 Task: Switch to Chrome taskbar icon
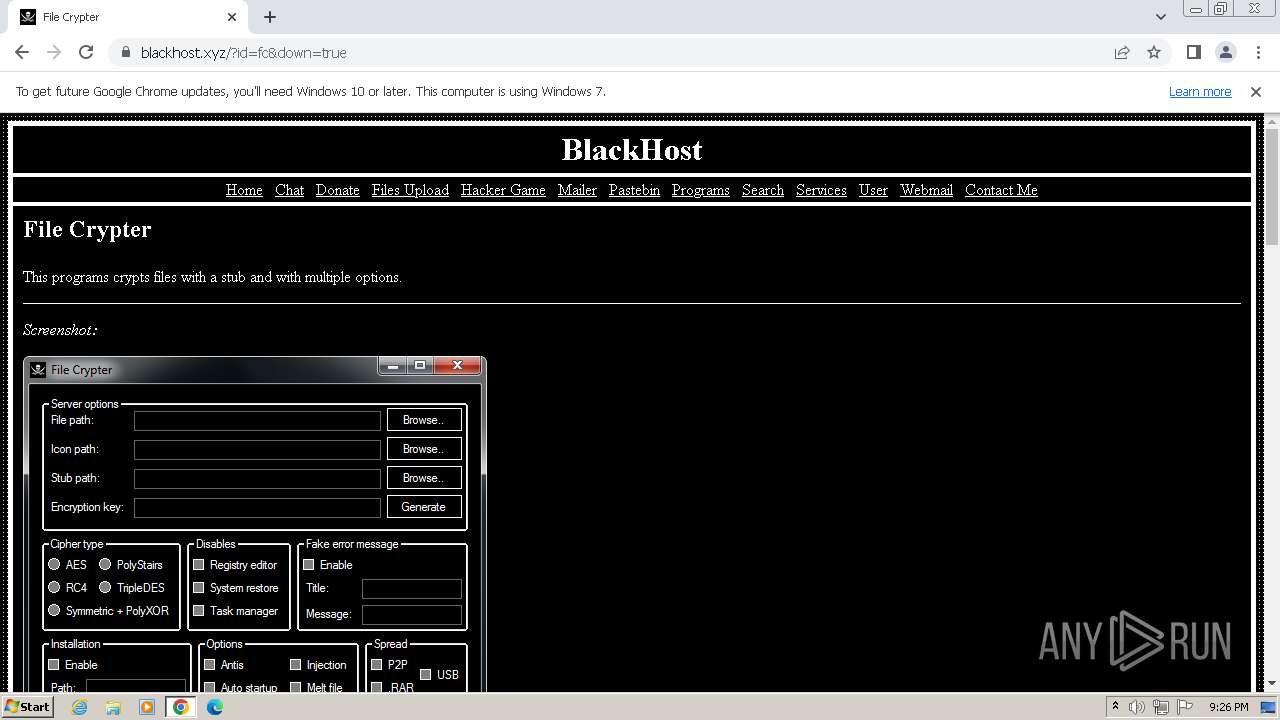(181, 707)
